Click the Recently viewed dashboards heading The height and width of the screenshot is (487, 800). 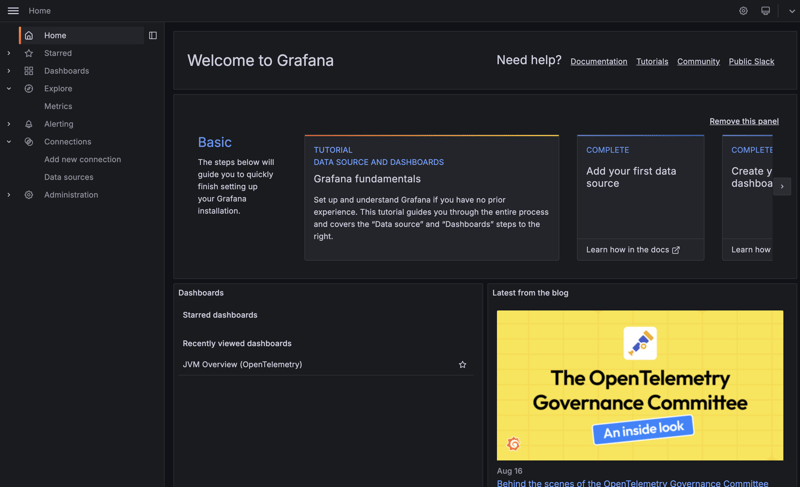point(237,344)
